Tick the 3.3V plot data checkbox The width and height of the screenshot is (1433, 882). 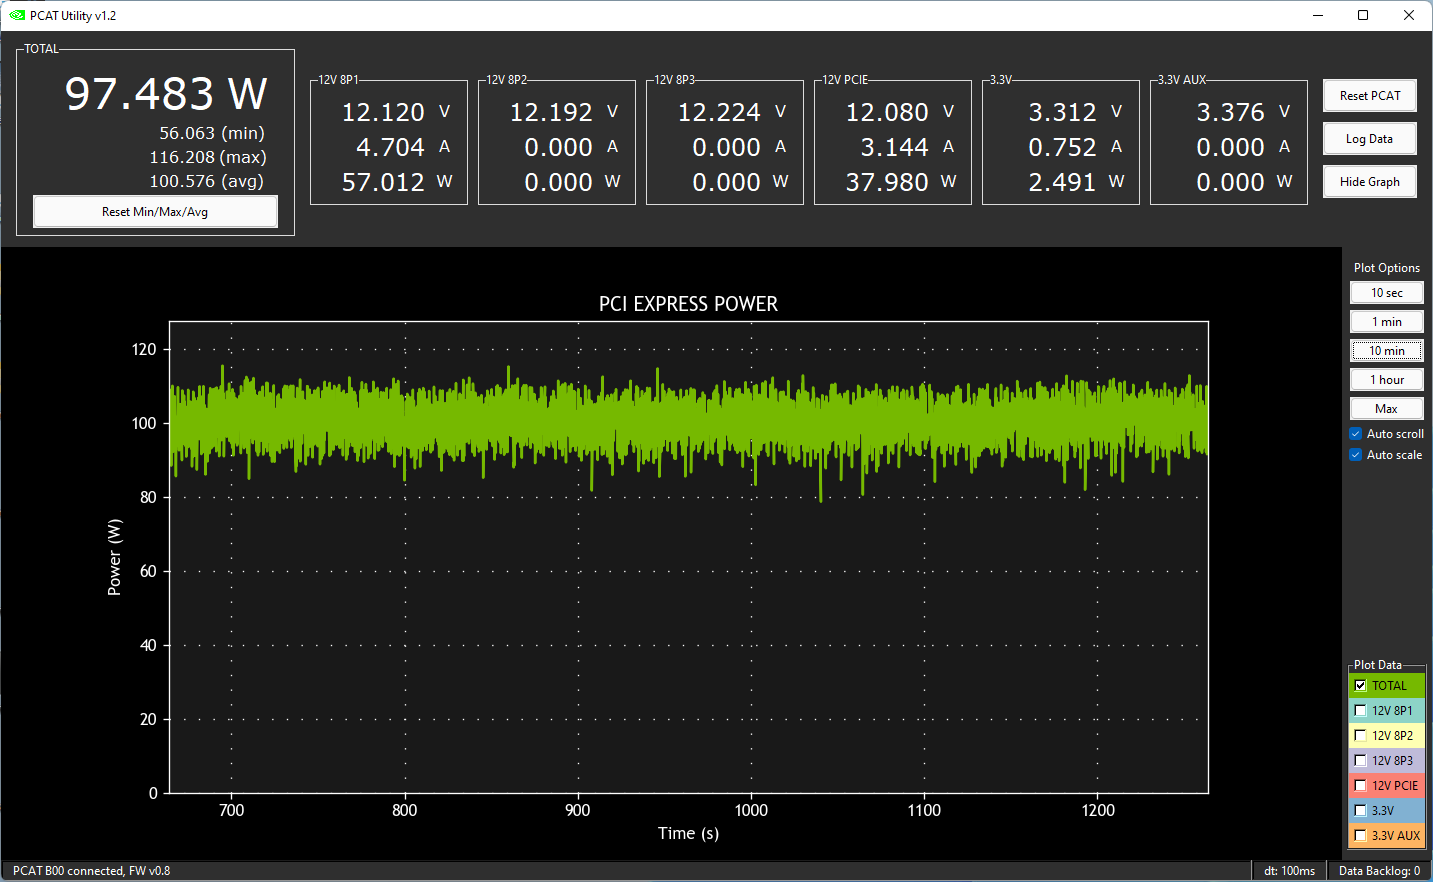coord(1360,811)
